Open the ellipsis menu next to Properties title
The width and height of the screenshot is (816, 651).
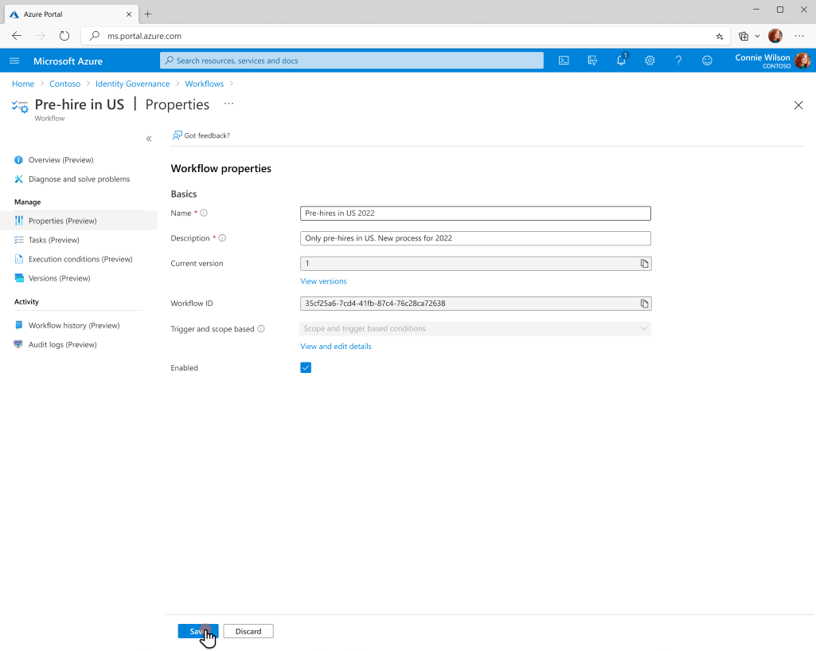click(229, 104)
